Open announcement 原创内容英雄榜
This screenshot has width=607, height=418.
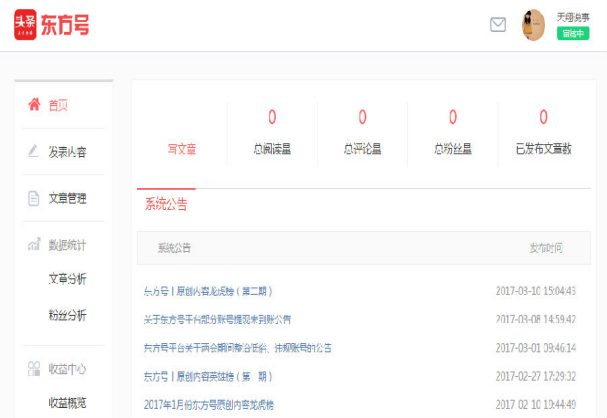click(208, 376)
